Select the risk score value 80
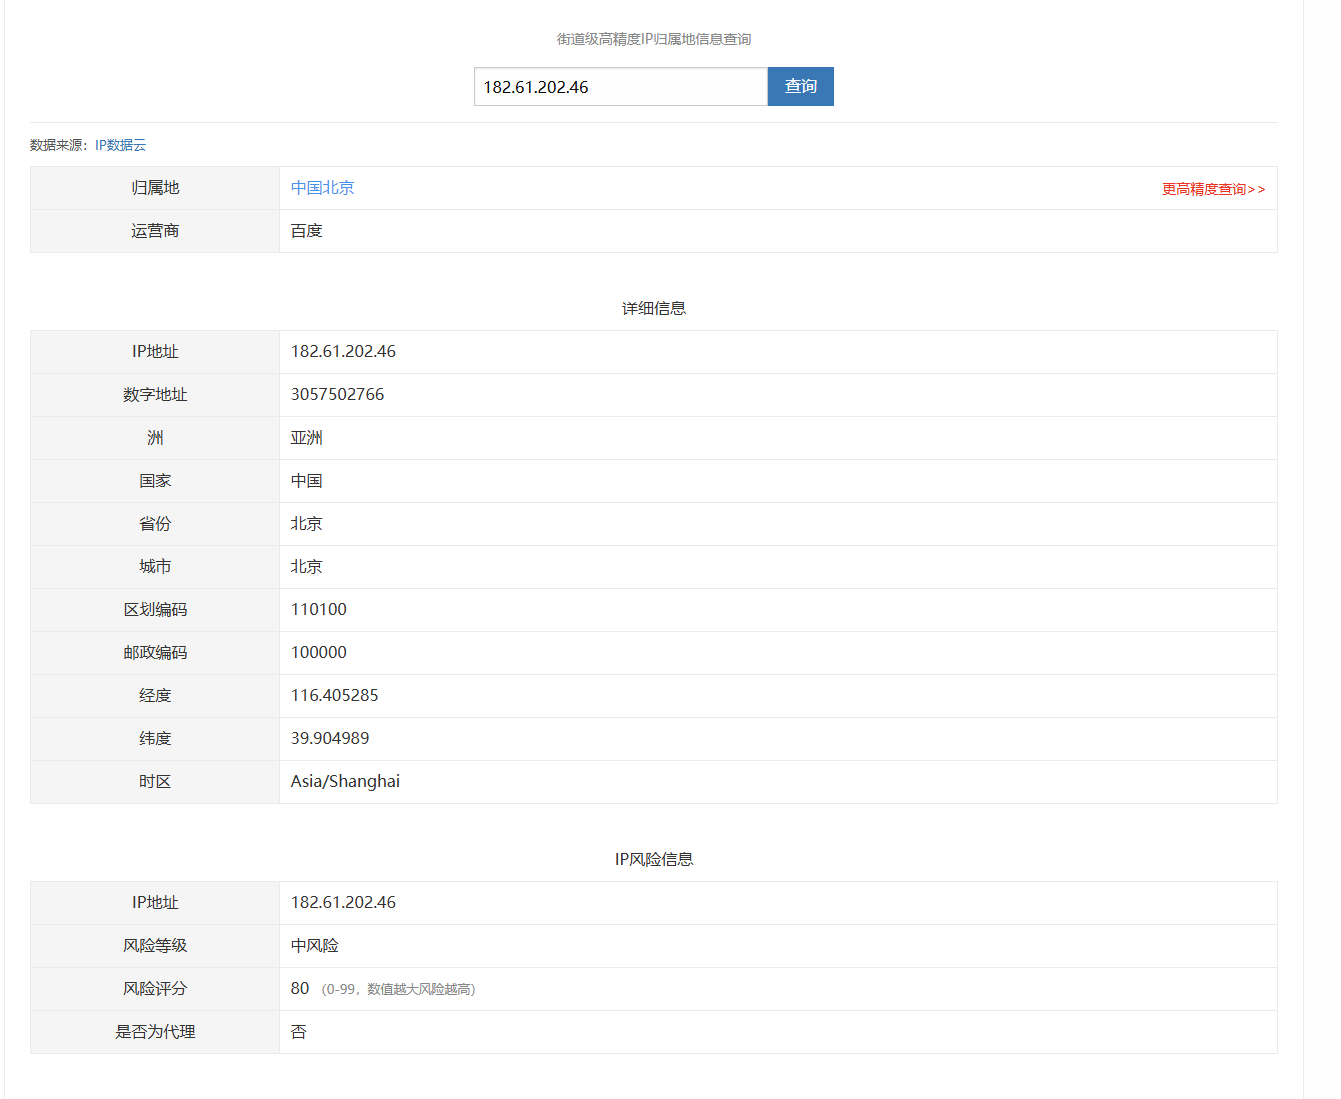1341x1099 pixels. [300, 989]
